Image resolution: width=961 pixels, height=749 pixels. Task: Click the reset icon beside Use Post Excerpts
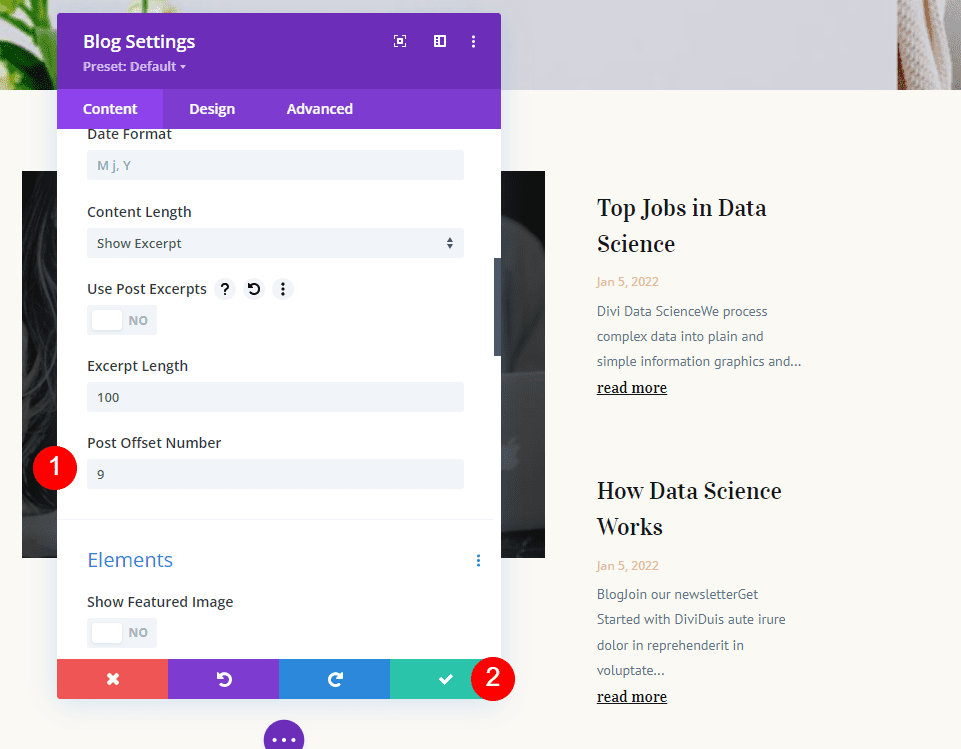253,289
